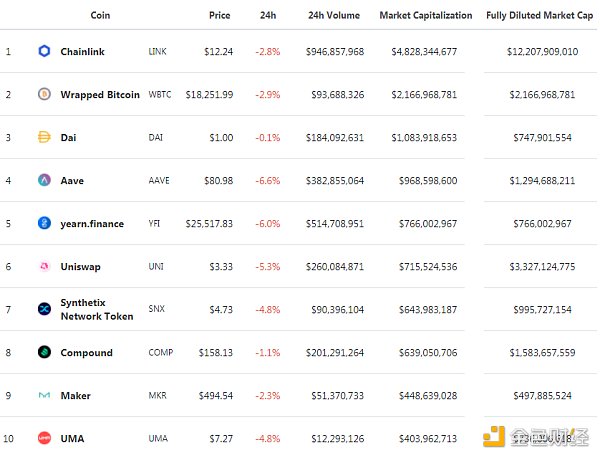
Task: Click the Dai coin logo icon
Action: (44, 137)
